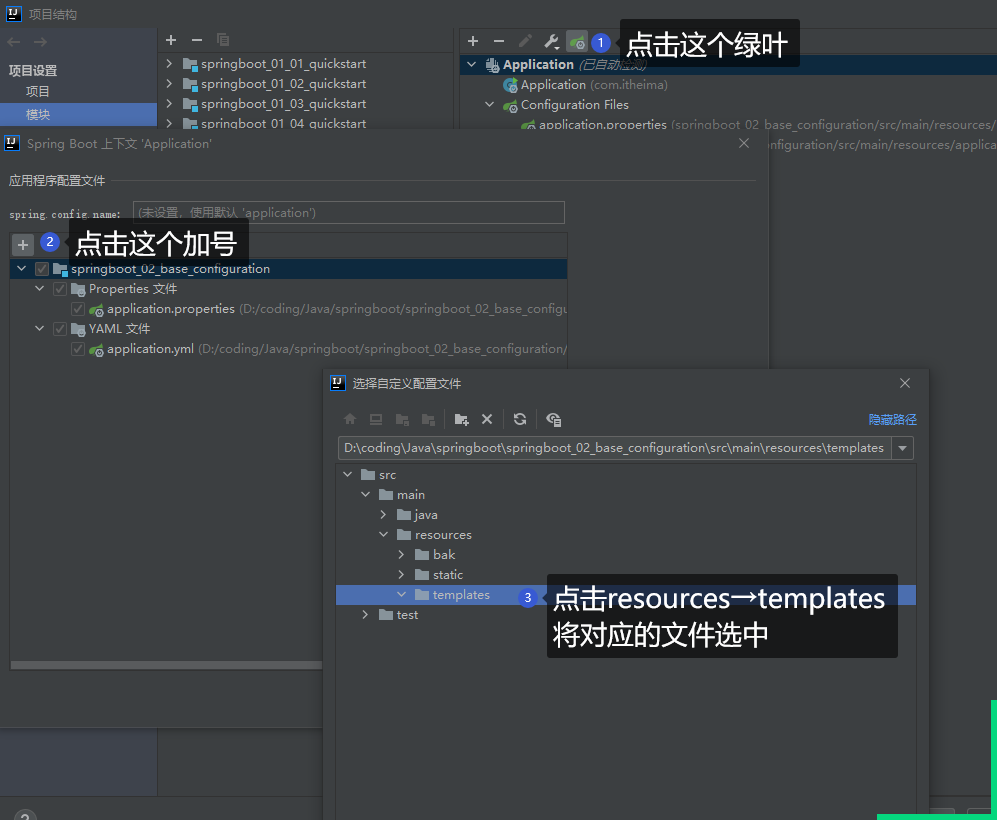This screenshot has height=820, width=997.
Task: Expand springboot_01_02_quickstart module
Action: [169, 83]
